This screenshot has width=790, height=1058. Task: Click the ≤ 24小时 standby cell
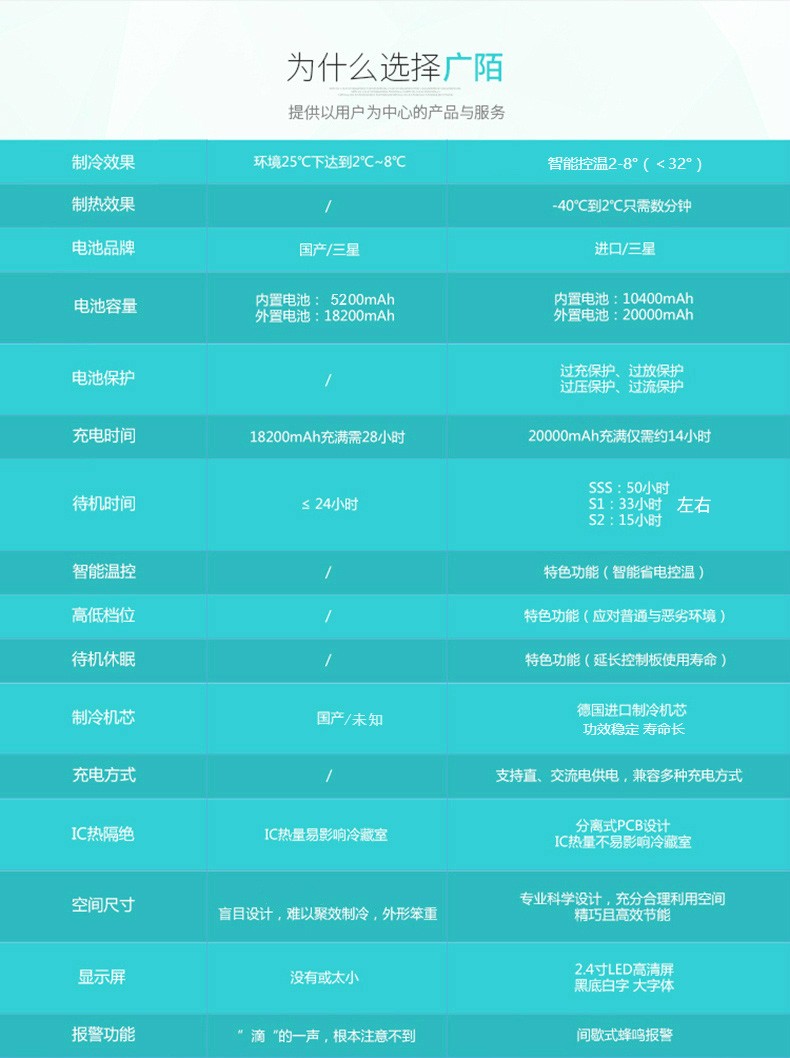click(329, 505)
